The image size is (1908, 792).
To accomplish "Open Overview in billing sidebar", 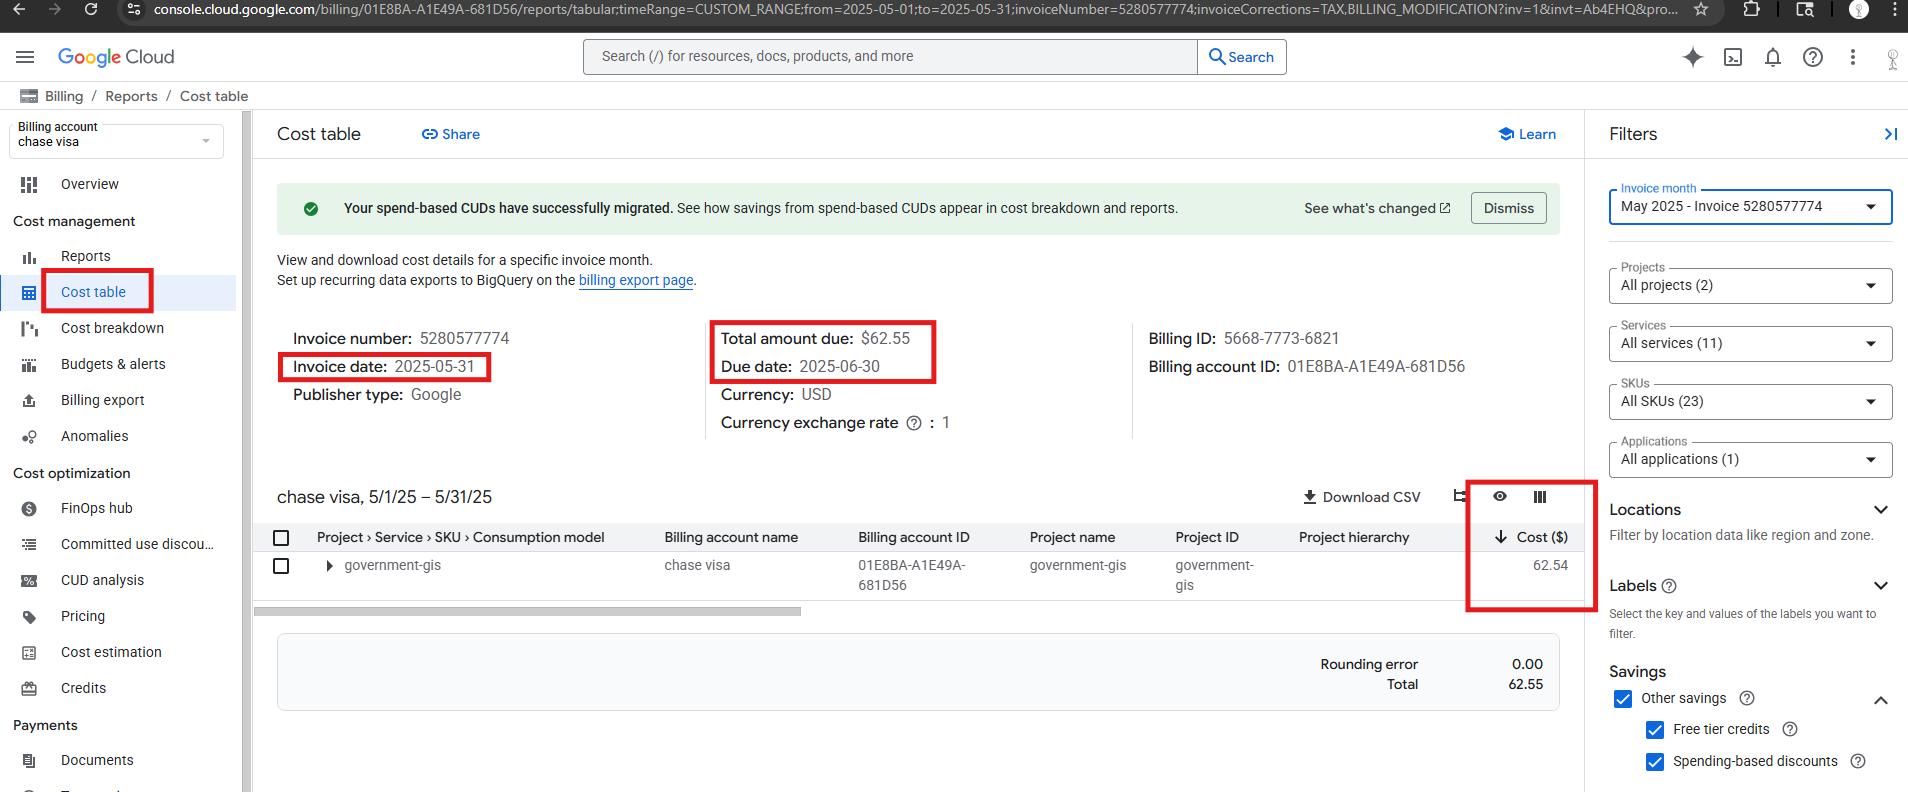I will (90, 184).
